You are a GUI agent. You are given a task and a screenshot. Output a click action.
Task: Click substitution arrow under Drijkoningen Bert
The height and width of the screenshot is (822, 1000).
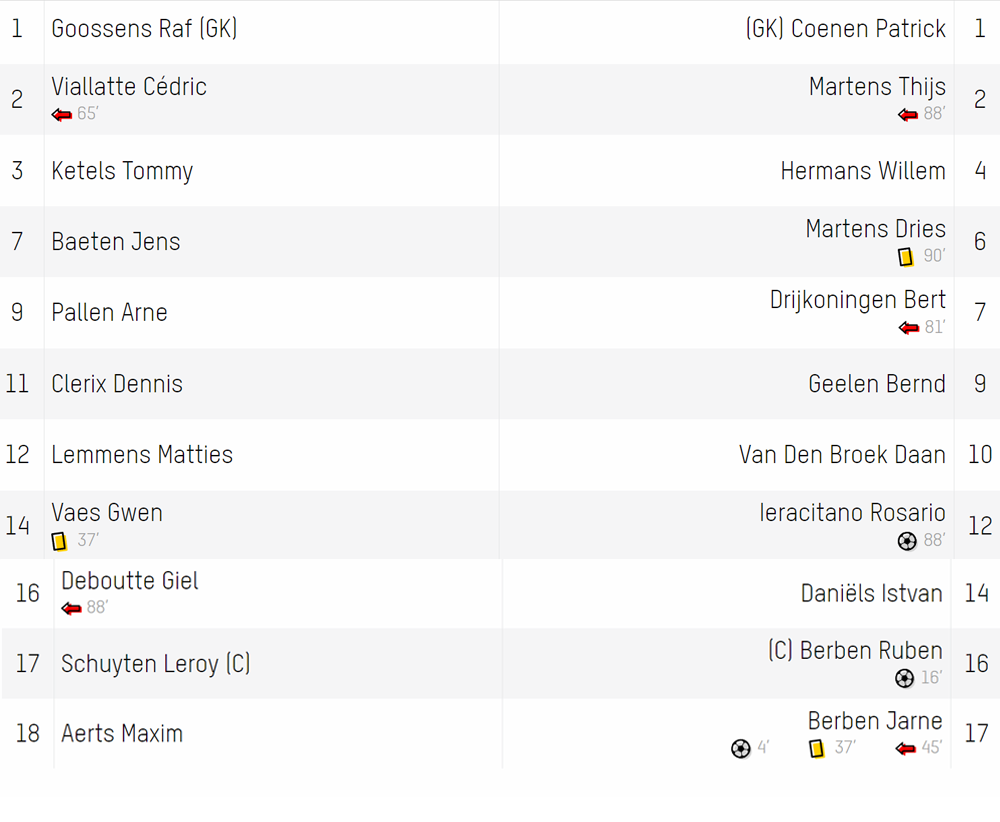pyautogui.click(x=908, y=328)
